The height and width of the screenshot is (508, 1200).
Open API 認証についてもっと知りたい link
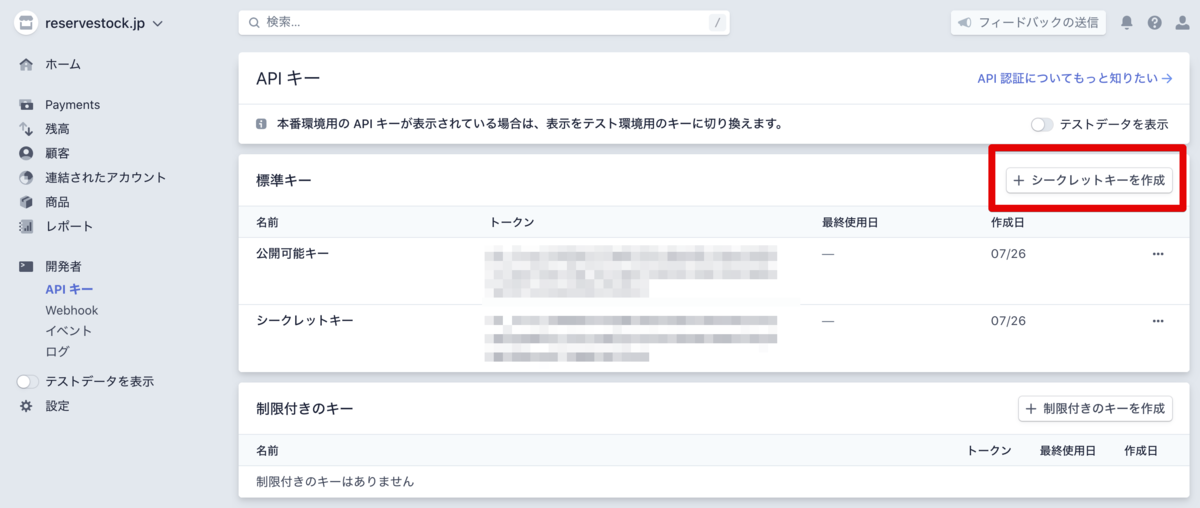click(x=1075, y=78)
